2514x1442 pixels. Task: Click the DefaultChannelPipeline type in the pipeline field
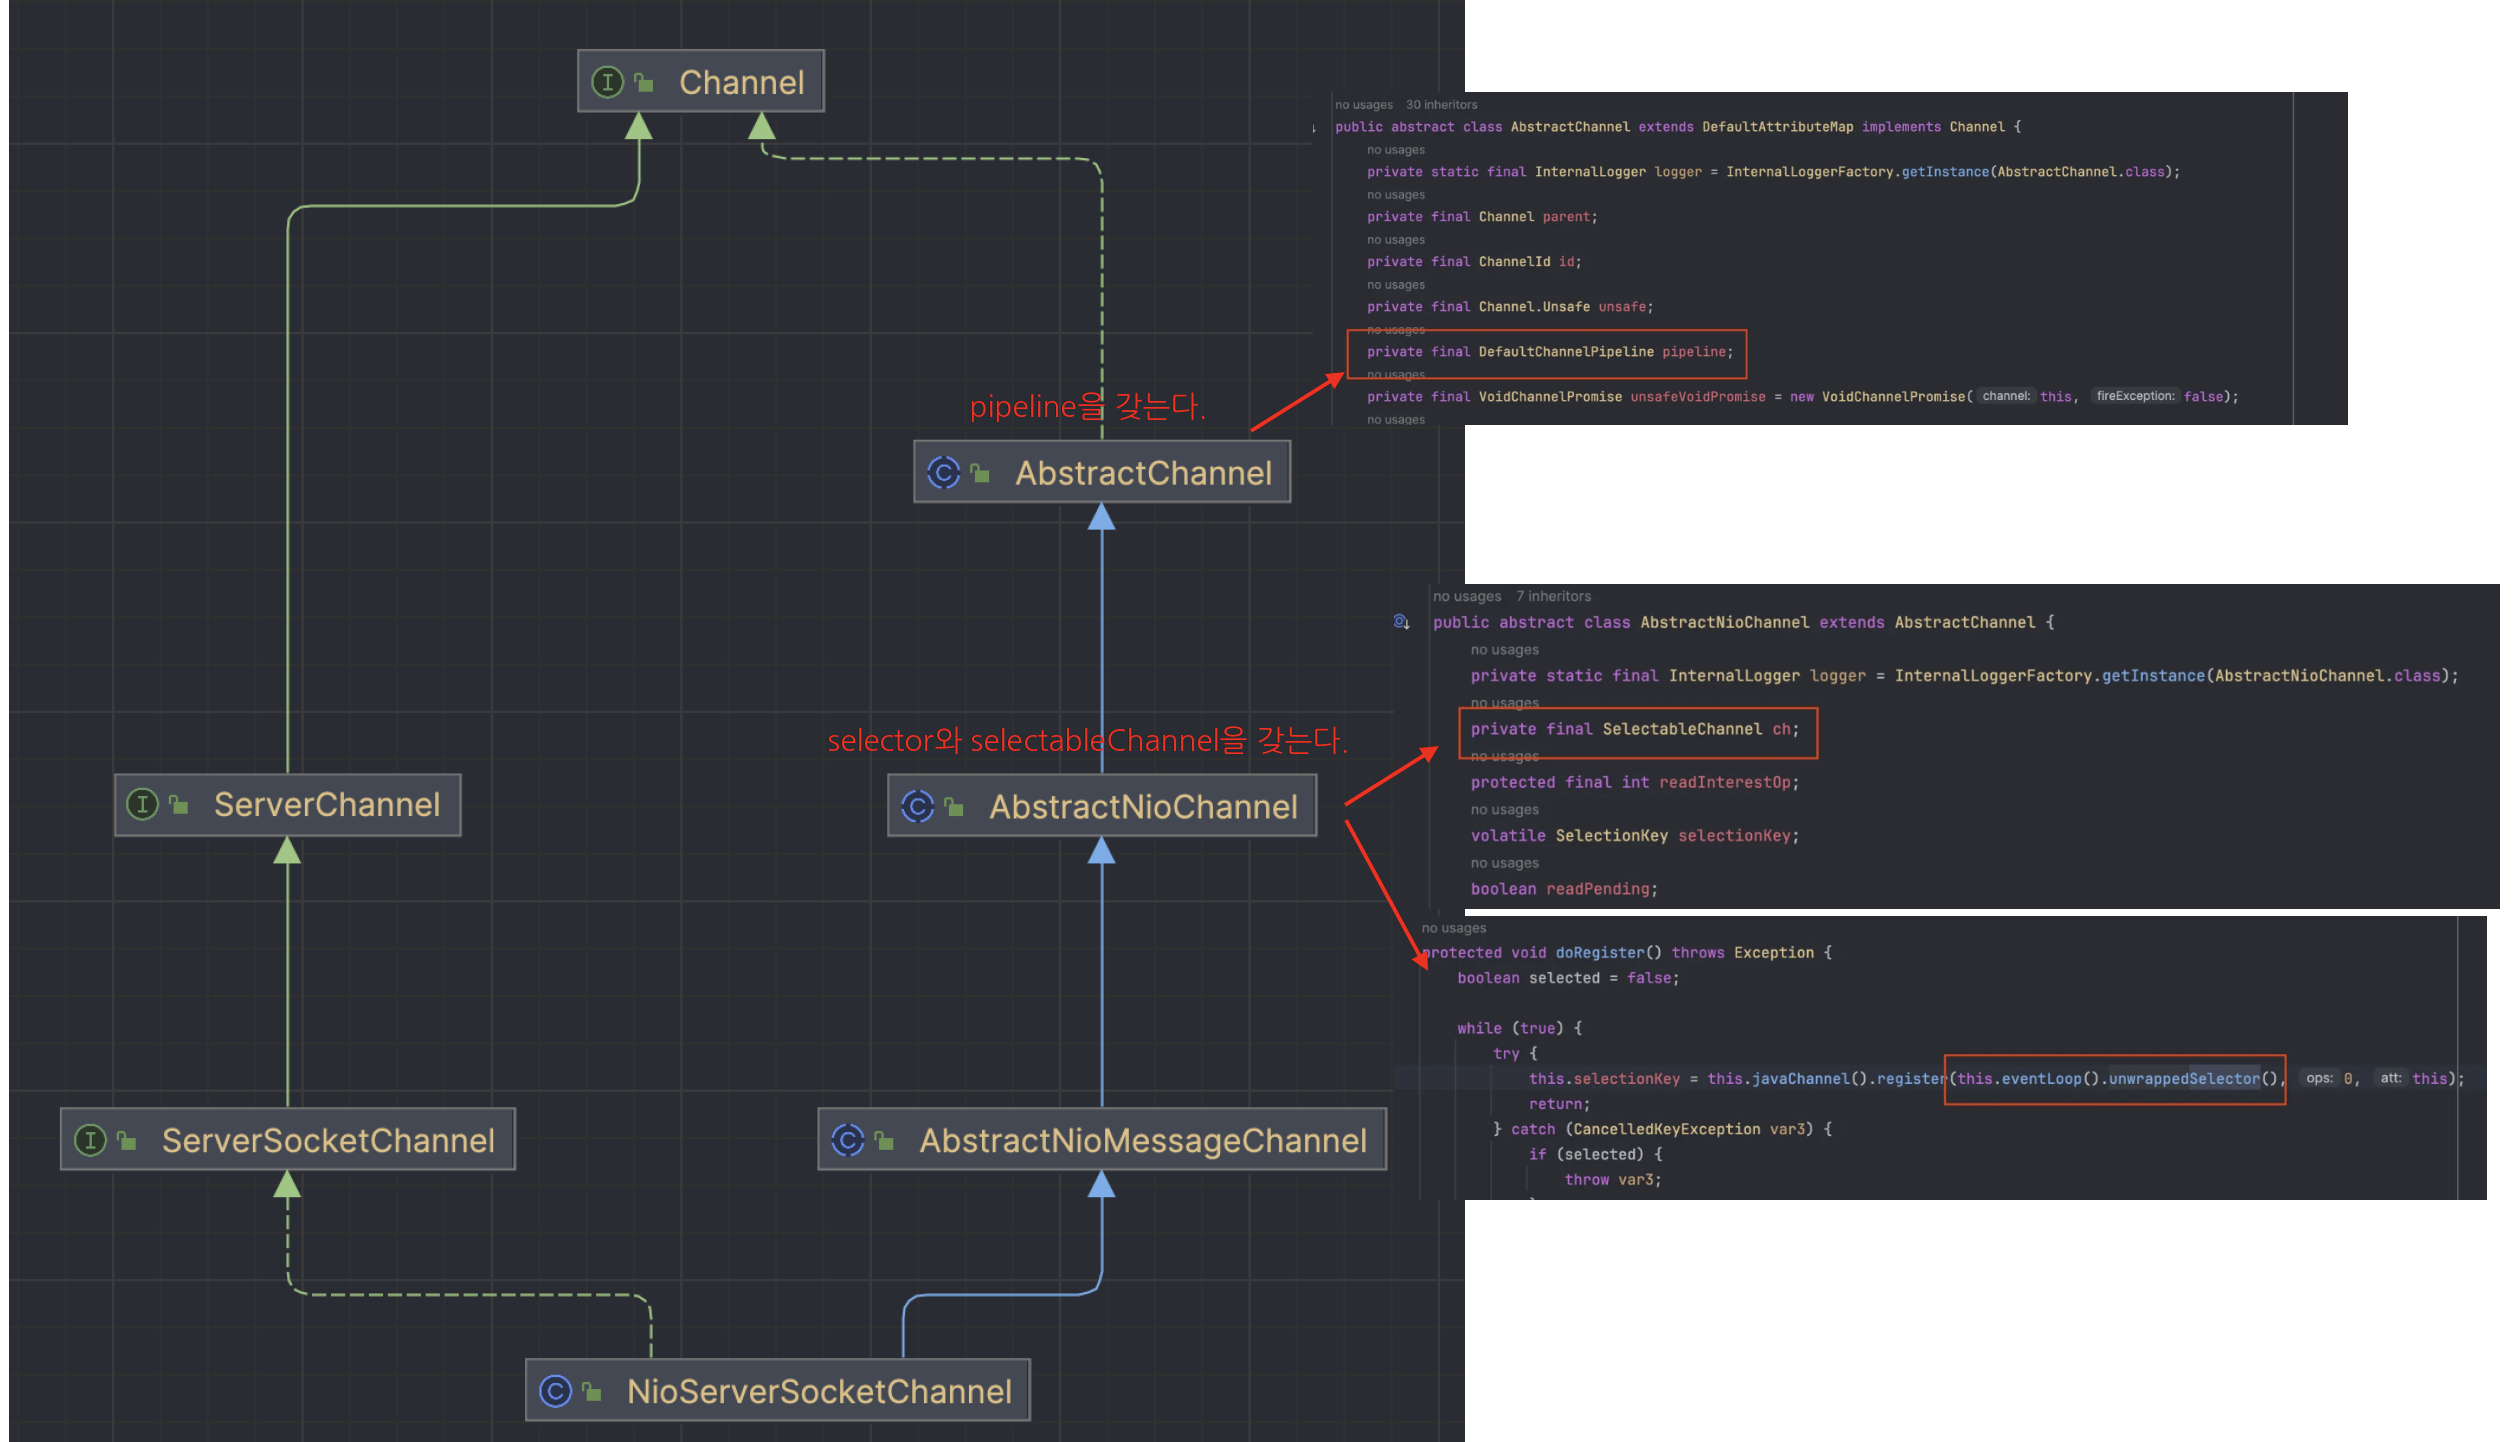coord(1565,352)
